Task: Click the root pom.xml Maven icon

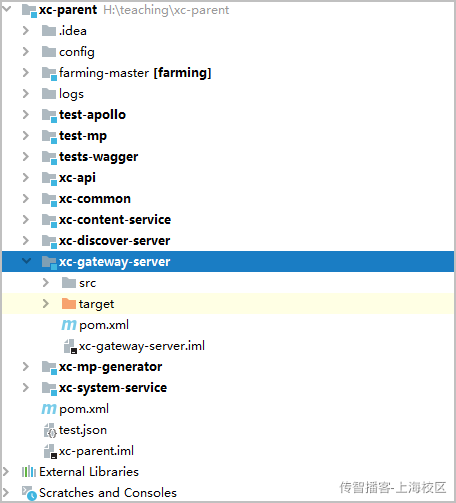Action: [49, 409]
